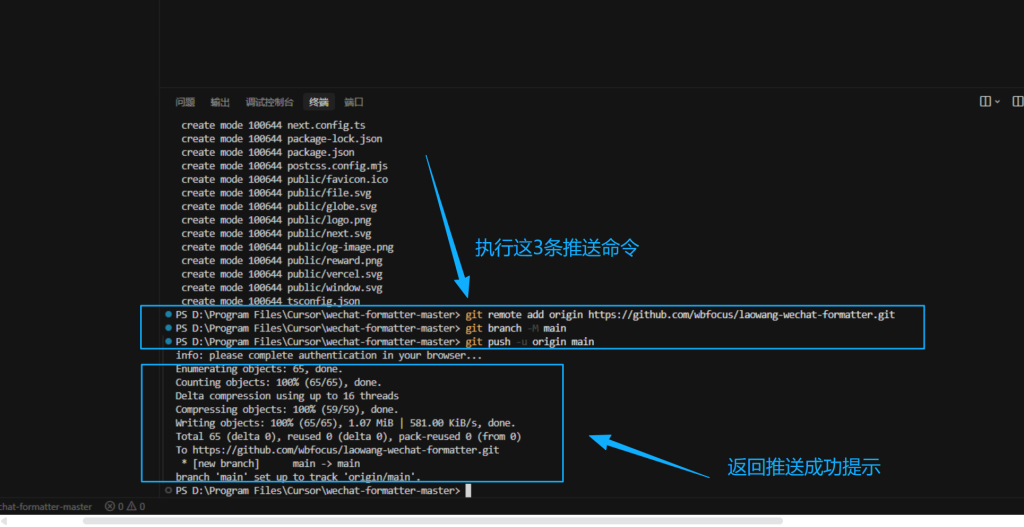Click the 'public/globe.svg' line
The width and height of the screenshot is (1024, 527).
[x=279, y=206]
